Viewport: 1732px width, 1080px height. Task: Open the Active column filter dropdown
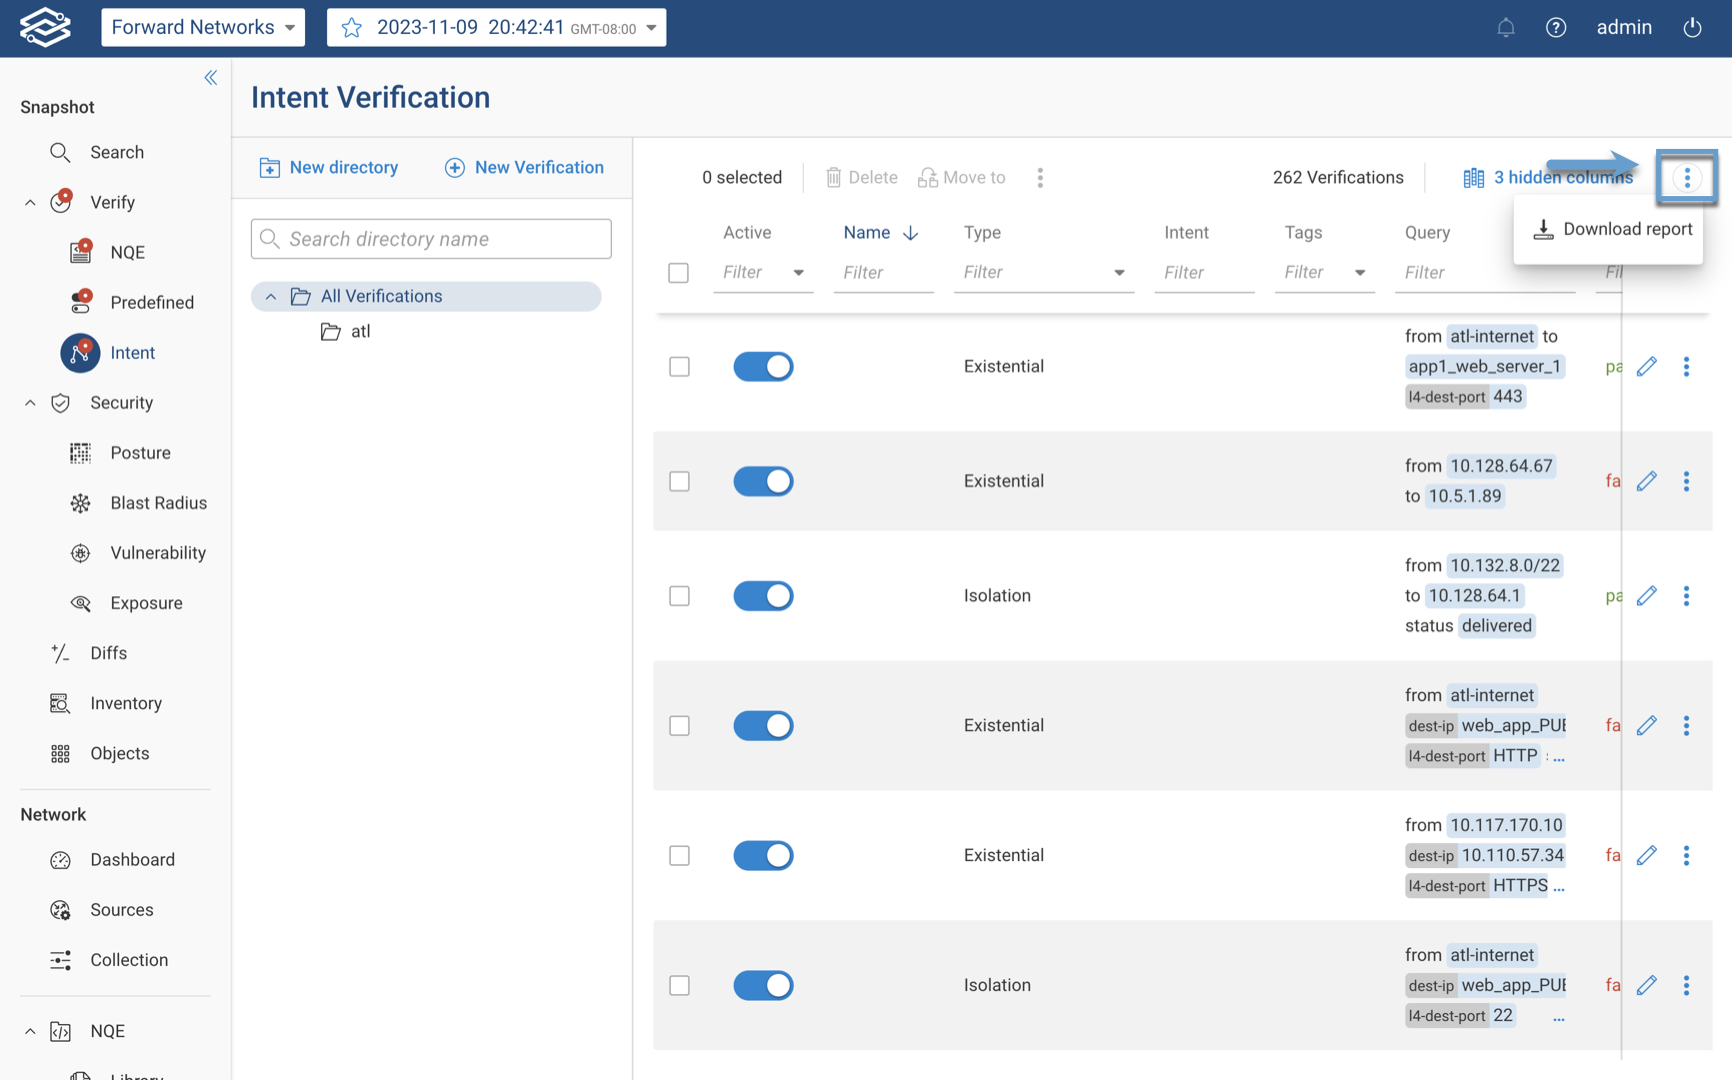point(798,272)
